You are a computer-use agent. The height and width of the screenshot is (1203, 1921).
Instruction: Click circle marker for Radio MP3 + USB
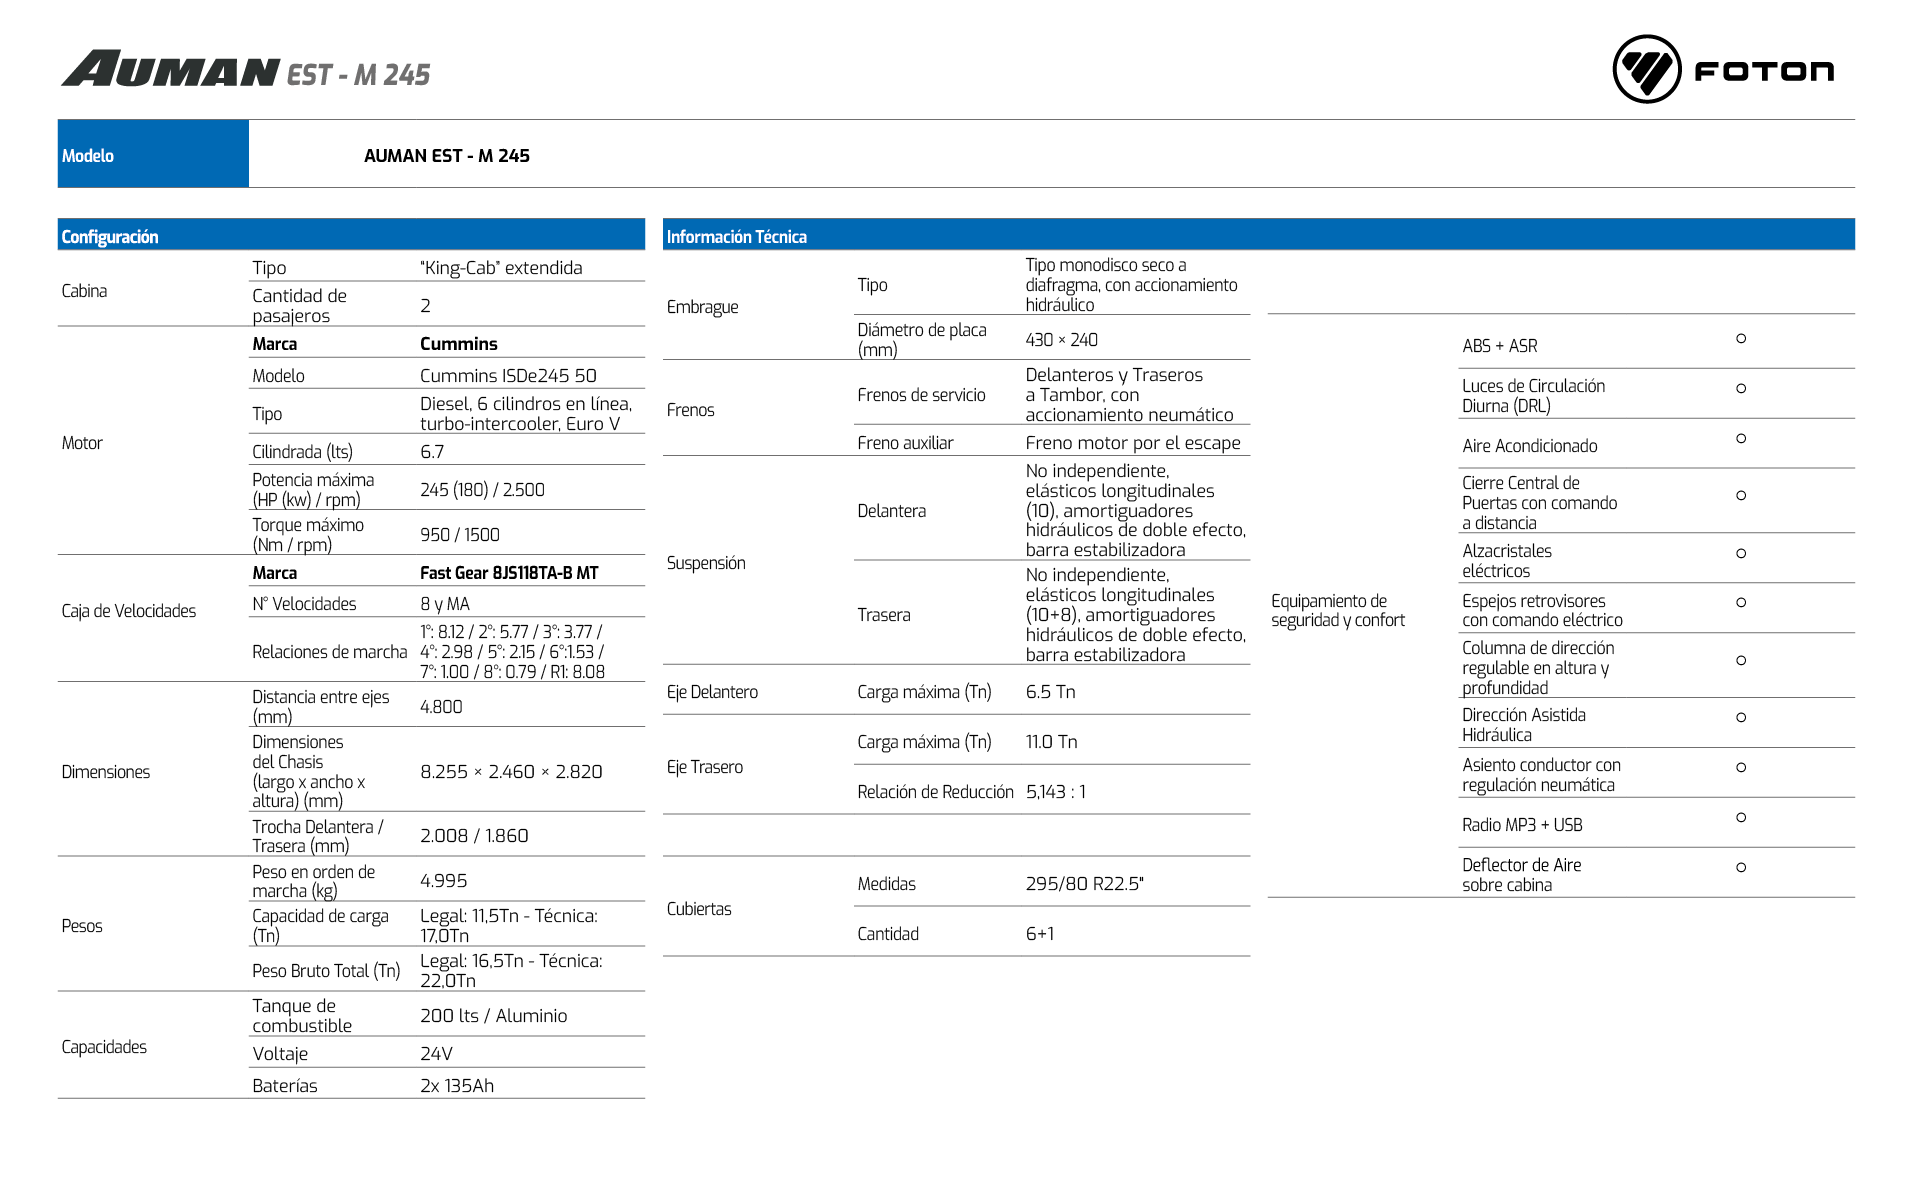click(1741, 818)
